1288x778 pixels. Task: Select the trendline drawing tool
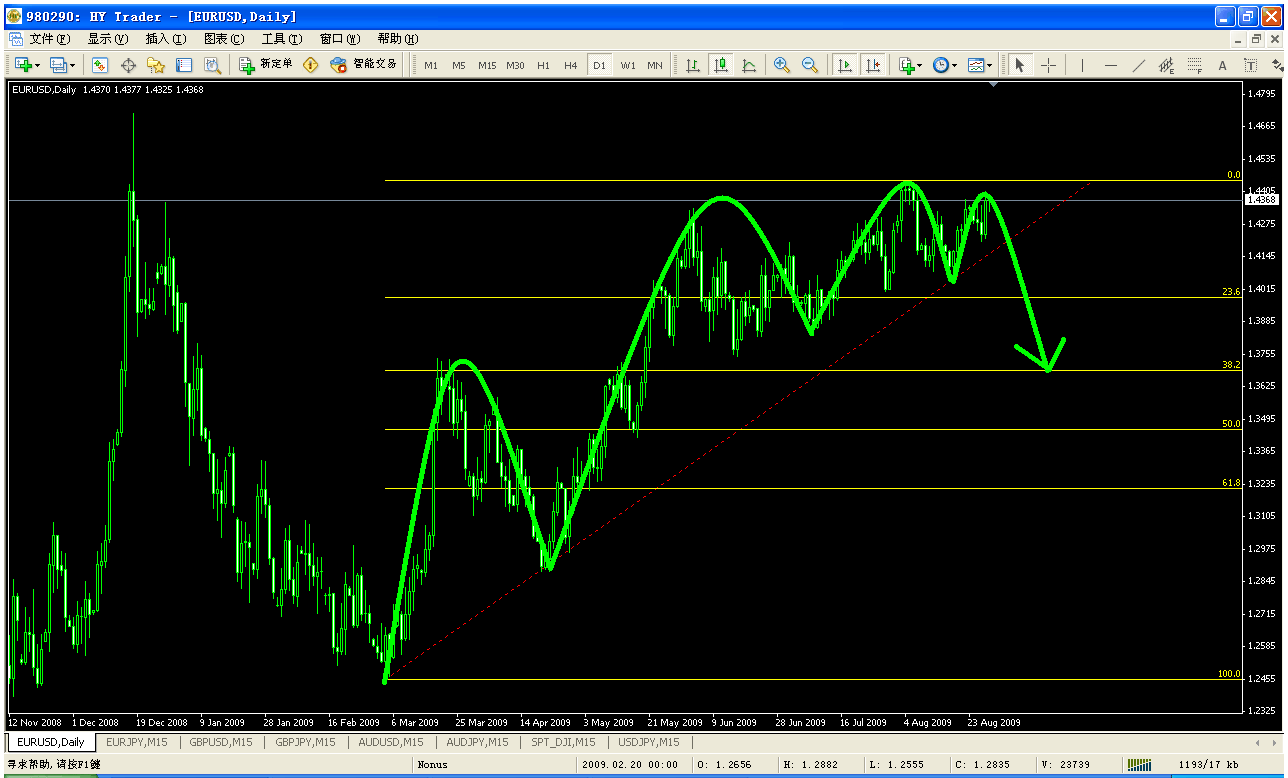[1138, 65]
